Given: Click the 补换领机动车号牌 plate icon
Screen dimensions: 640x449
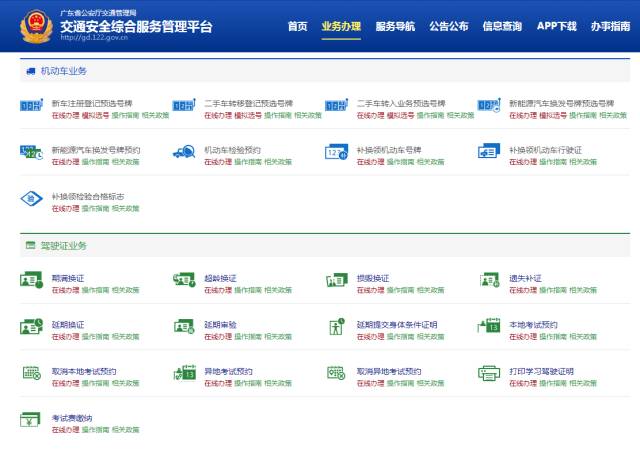Looking at the screenshot, I should click(336, 153).
